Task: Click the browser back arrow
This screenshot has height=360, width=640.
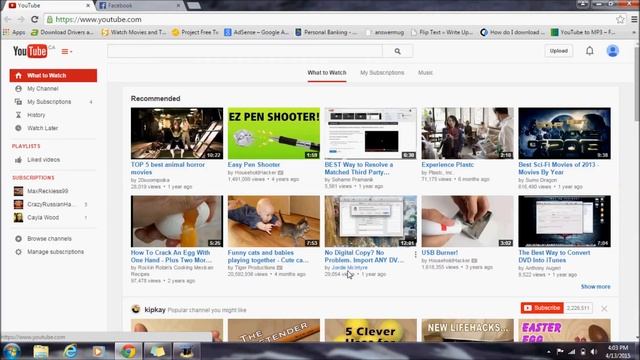Action: click(7, 19)
